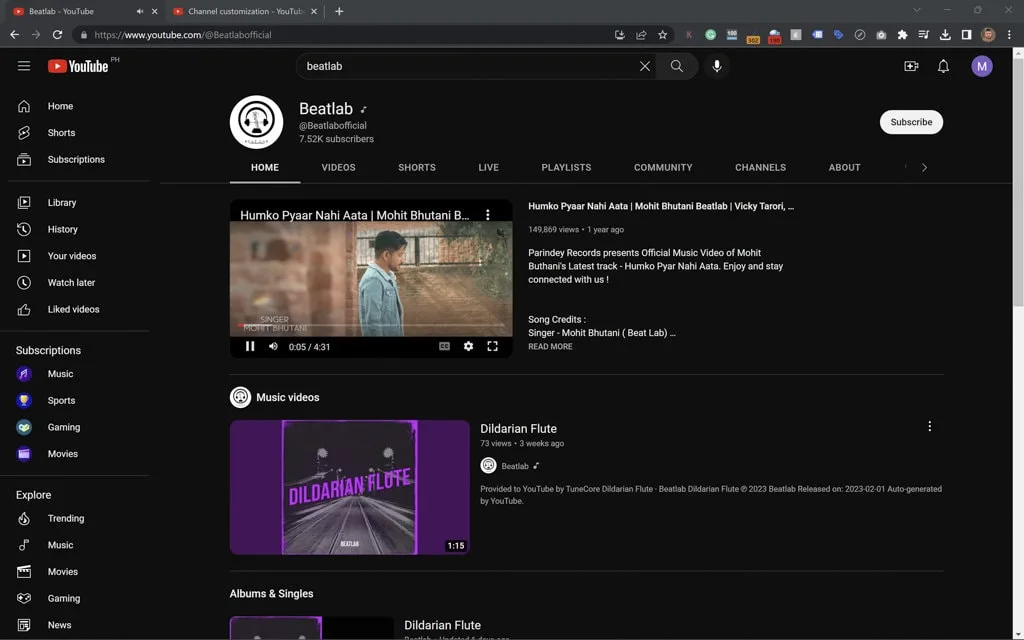Open the video settings gear menu

click(x=468, y=346)
